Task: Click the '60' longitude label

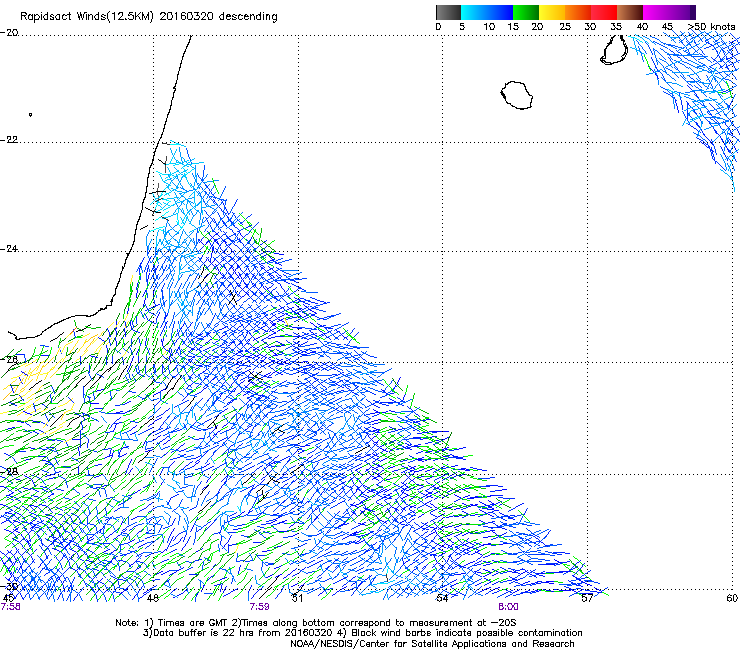Action: [732, 598]
